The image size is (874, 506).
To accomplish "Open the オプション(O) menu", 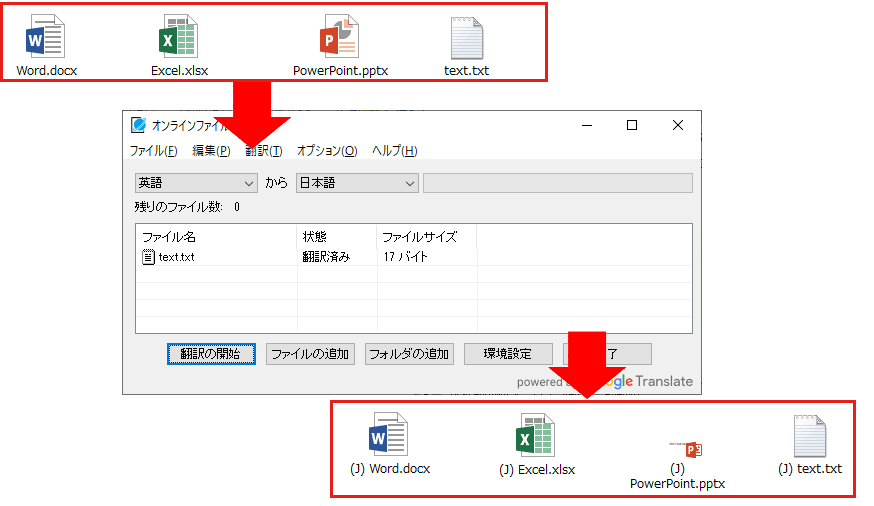I will (x=327, y=151).
